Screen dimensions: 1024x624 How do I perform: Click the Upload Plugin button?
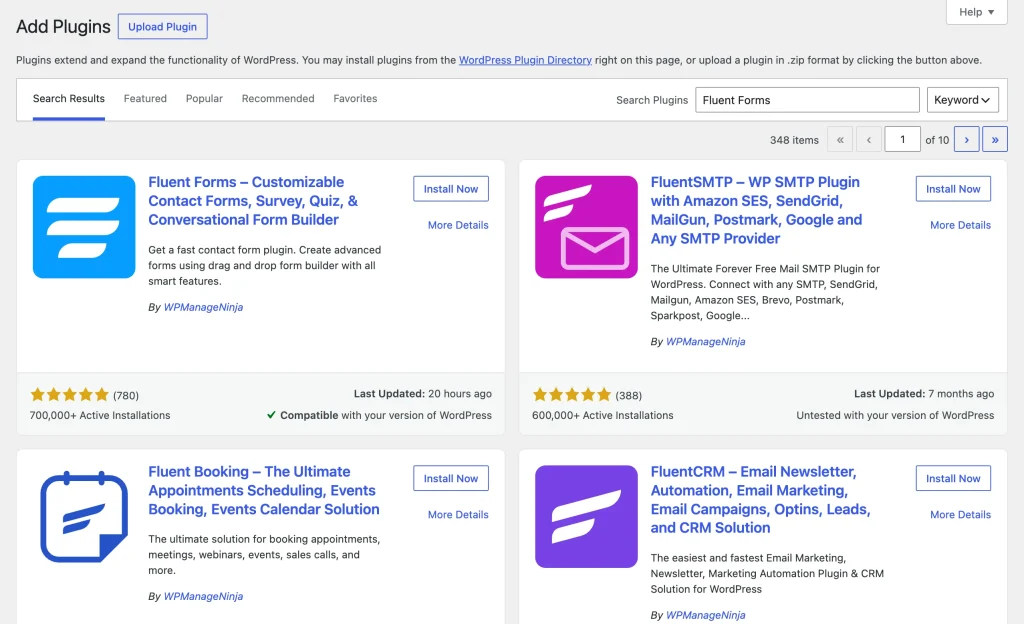(163, 26)
